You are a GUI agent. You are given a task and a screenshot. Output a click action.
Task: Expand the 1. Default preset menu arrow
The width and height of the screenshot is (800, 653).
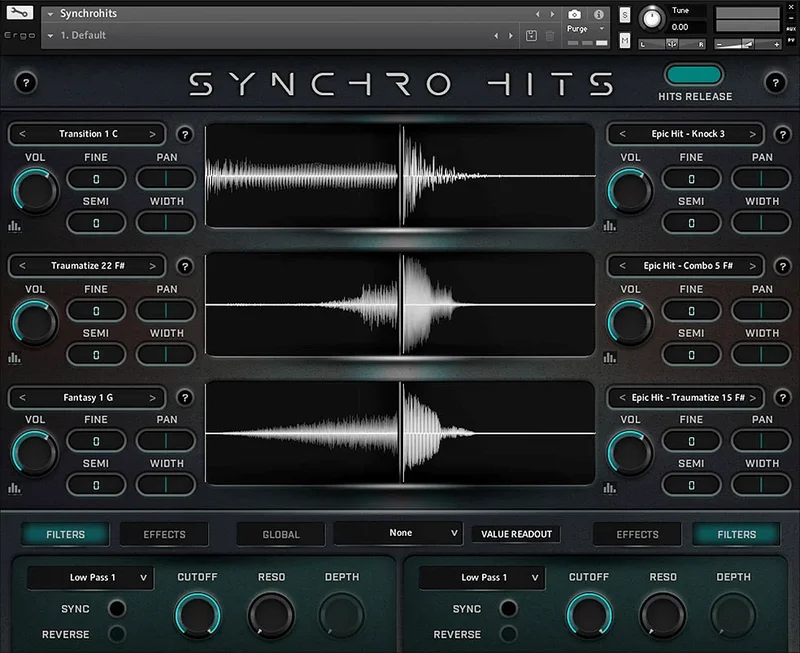51,36
